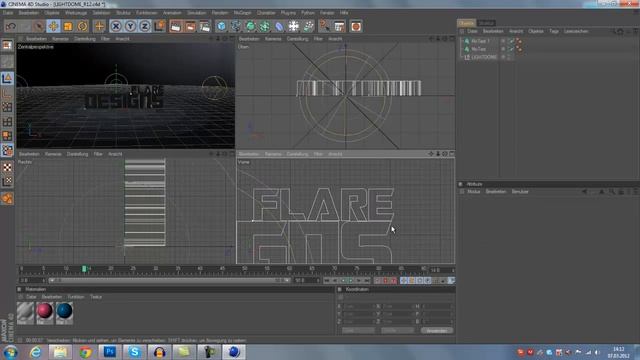
Task: Open Kameras menu in perspective viewport
Action: (60, 39)
